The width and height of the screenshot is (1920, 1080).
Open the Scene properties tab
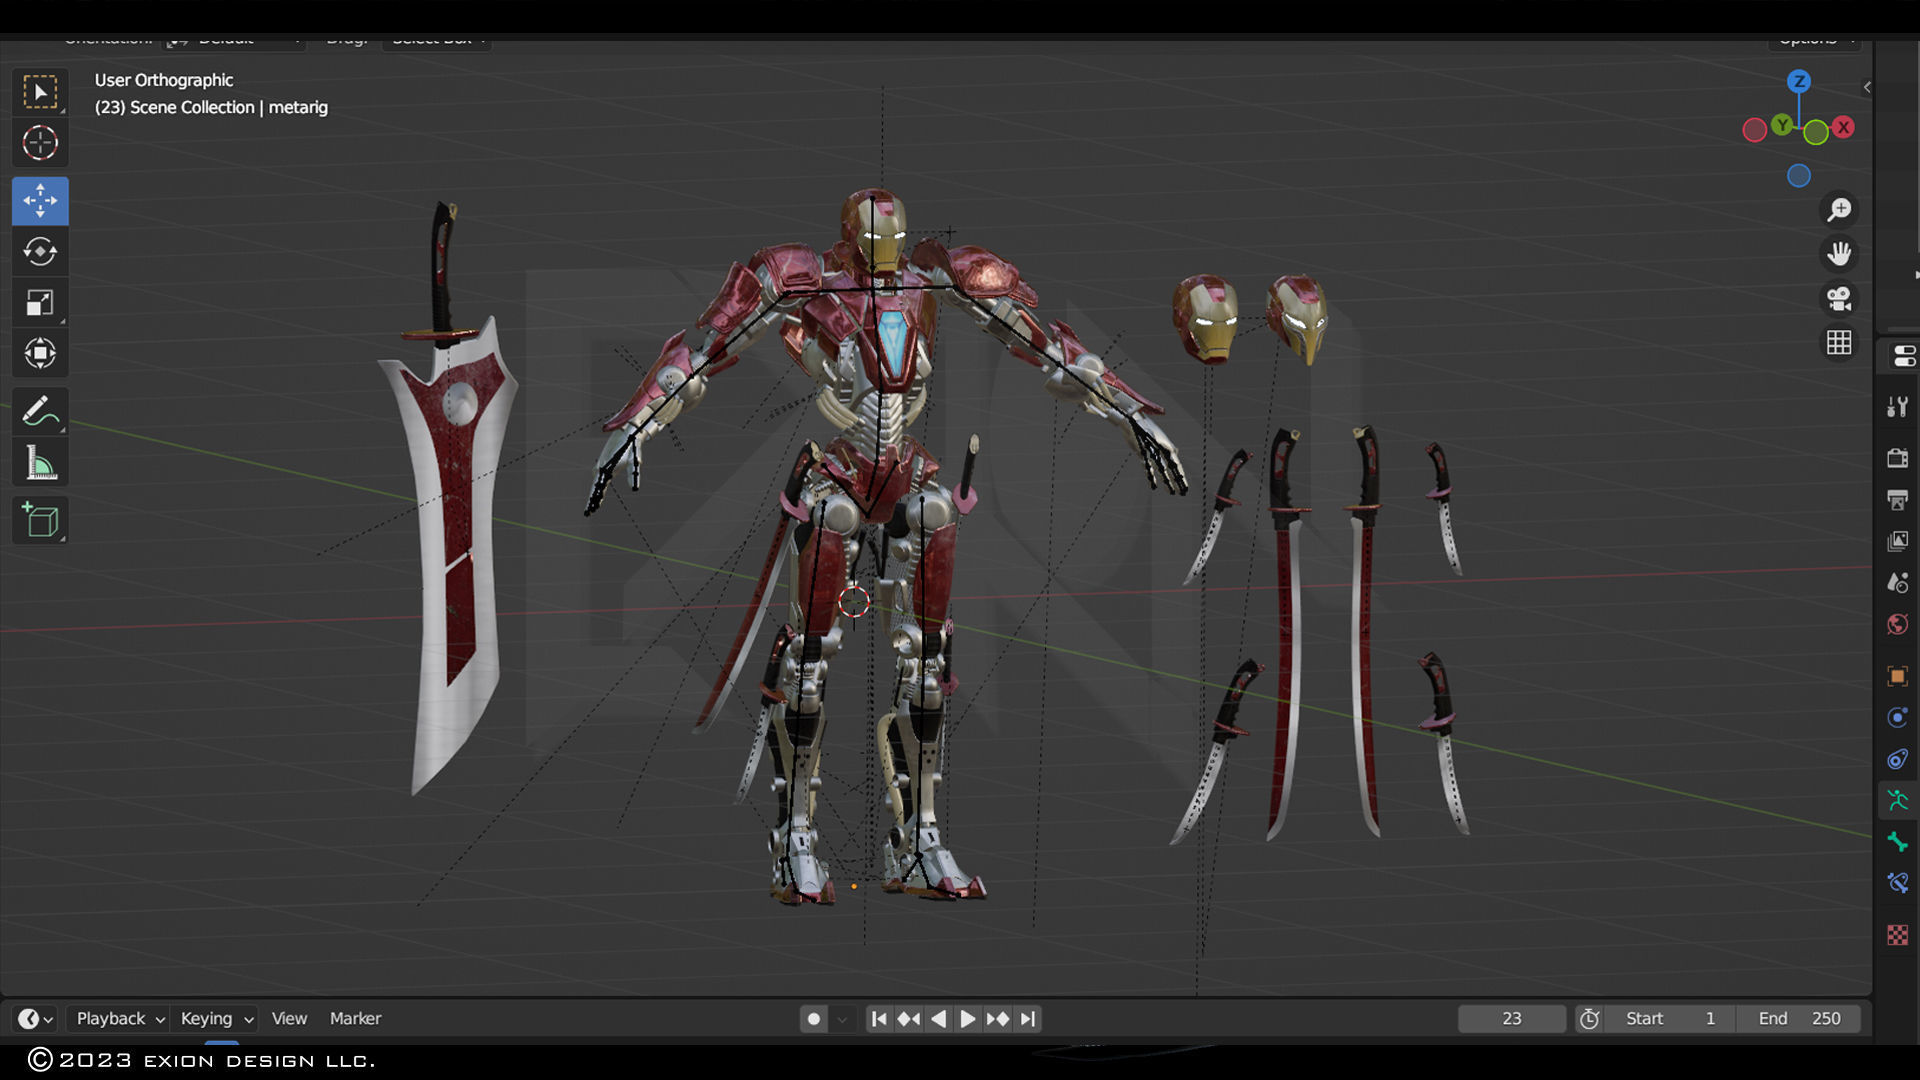pos(1897,582)
